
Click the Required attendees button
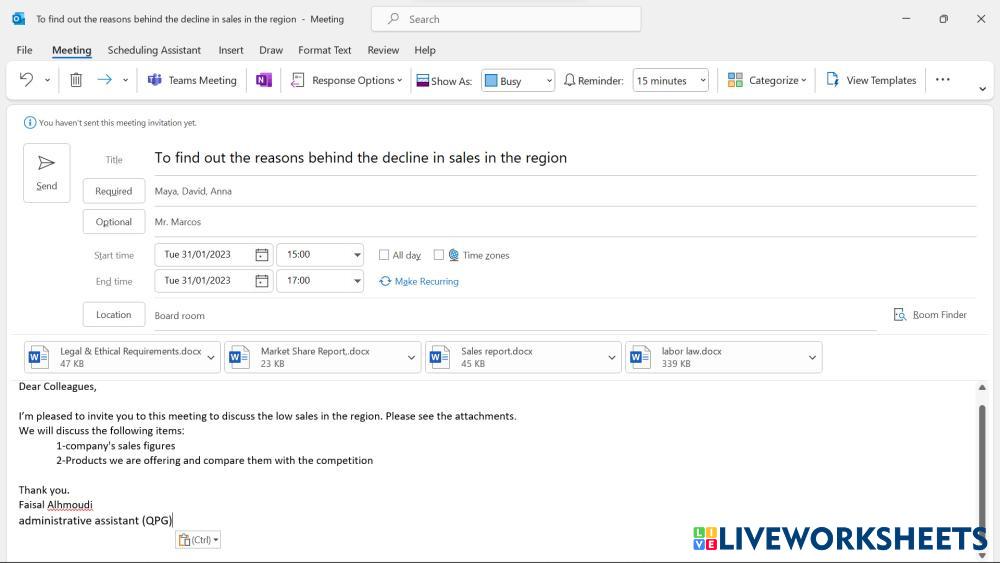point(114,191)
